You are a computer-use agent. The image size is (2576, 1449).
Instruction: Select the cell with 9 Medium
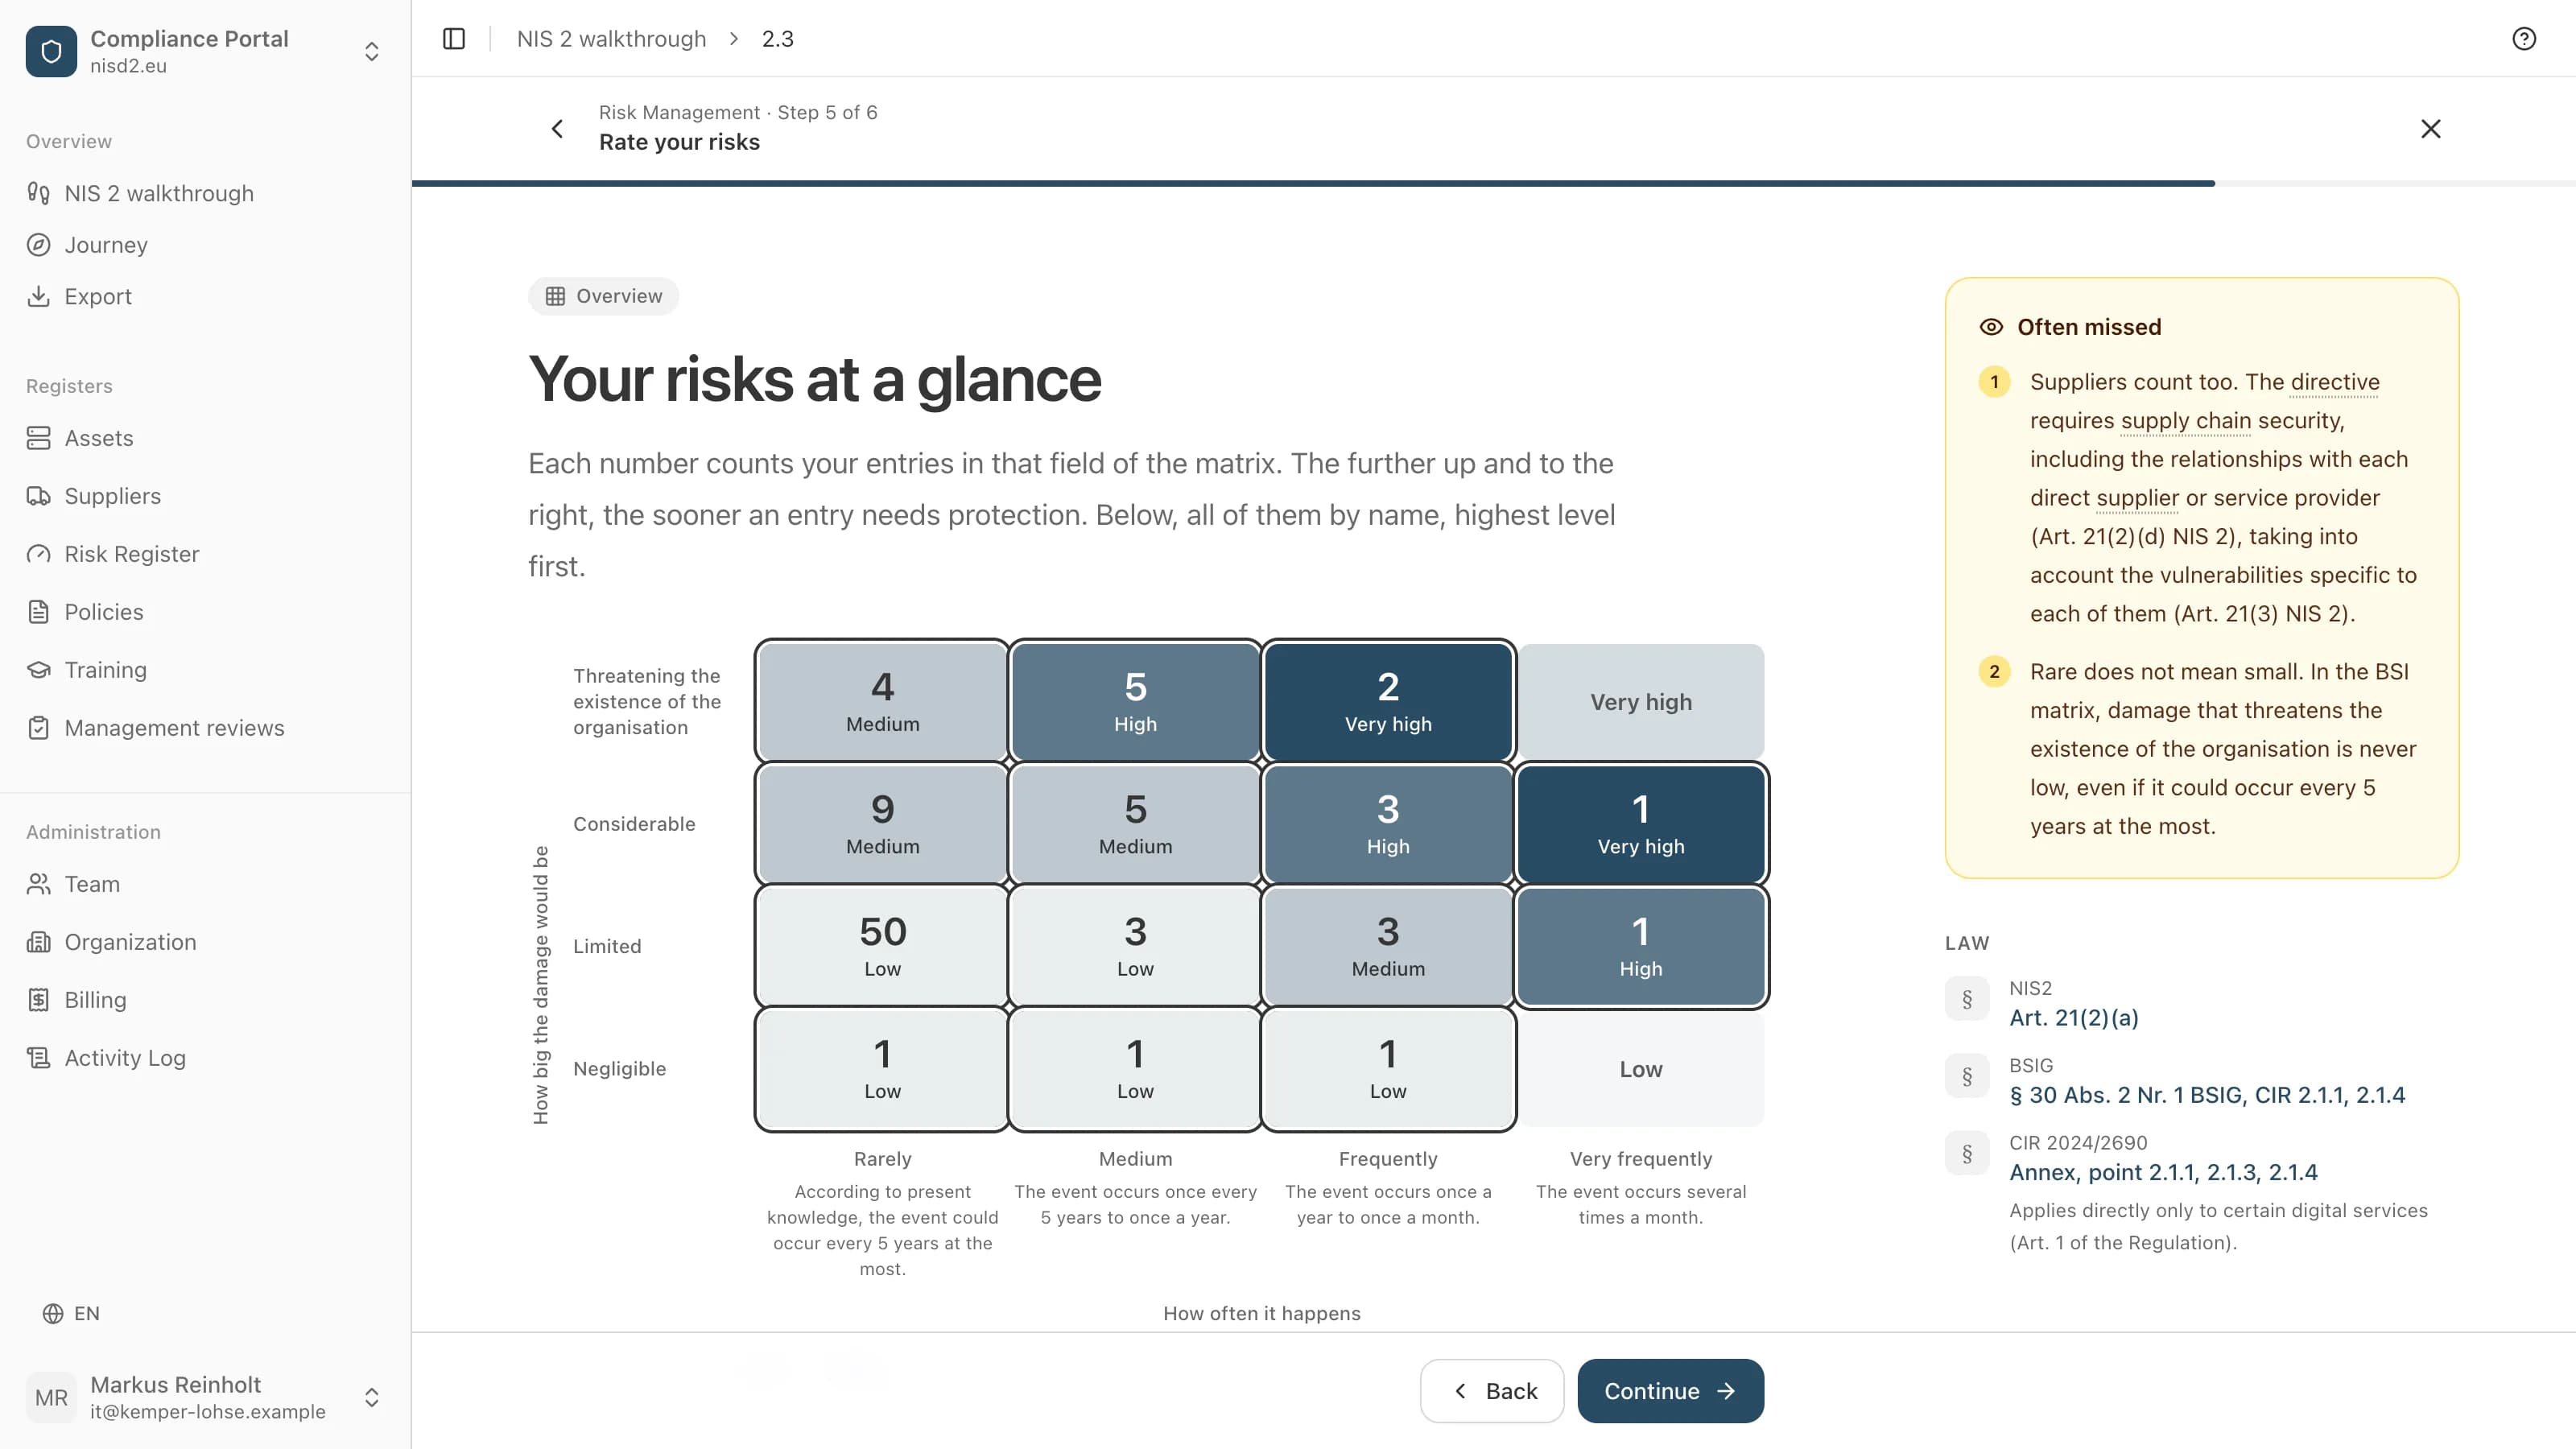[882, 824]
